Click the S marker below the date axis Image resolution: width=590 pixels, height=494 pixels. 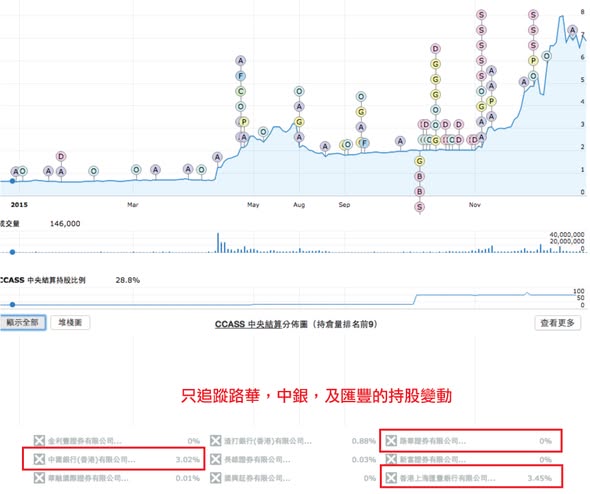coord(420,207)
